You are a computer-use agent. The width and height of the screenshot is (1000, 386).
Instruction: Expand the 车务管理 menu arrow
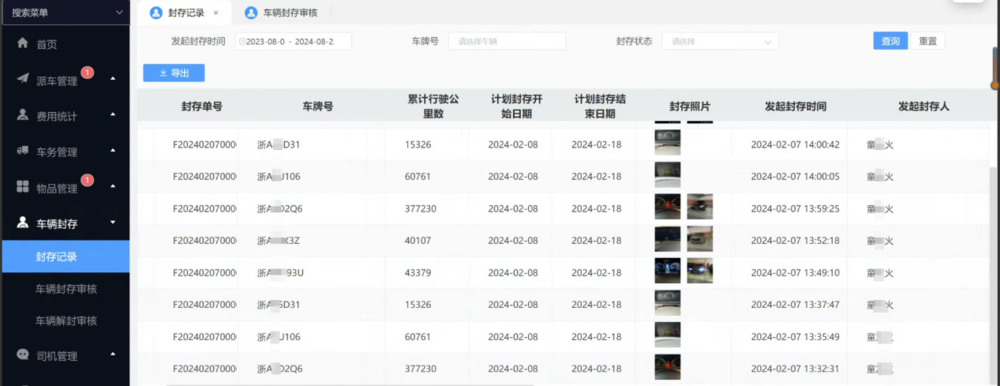113,151
